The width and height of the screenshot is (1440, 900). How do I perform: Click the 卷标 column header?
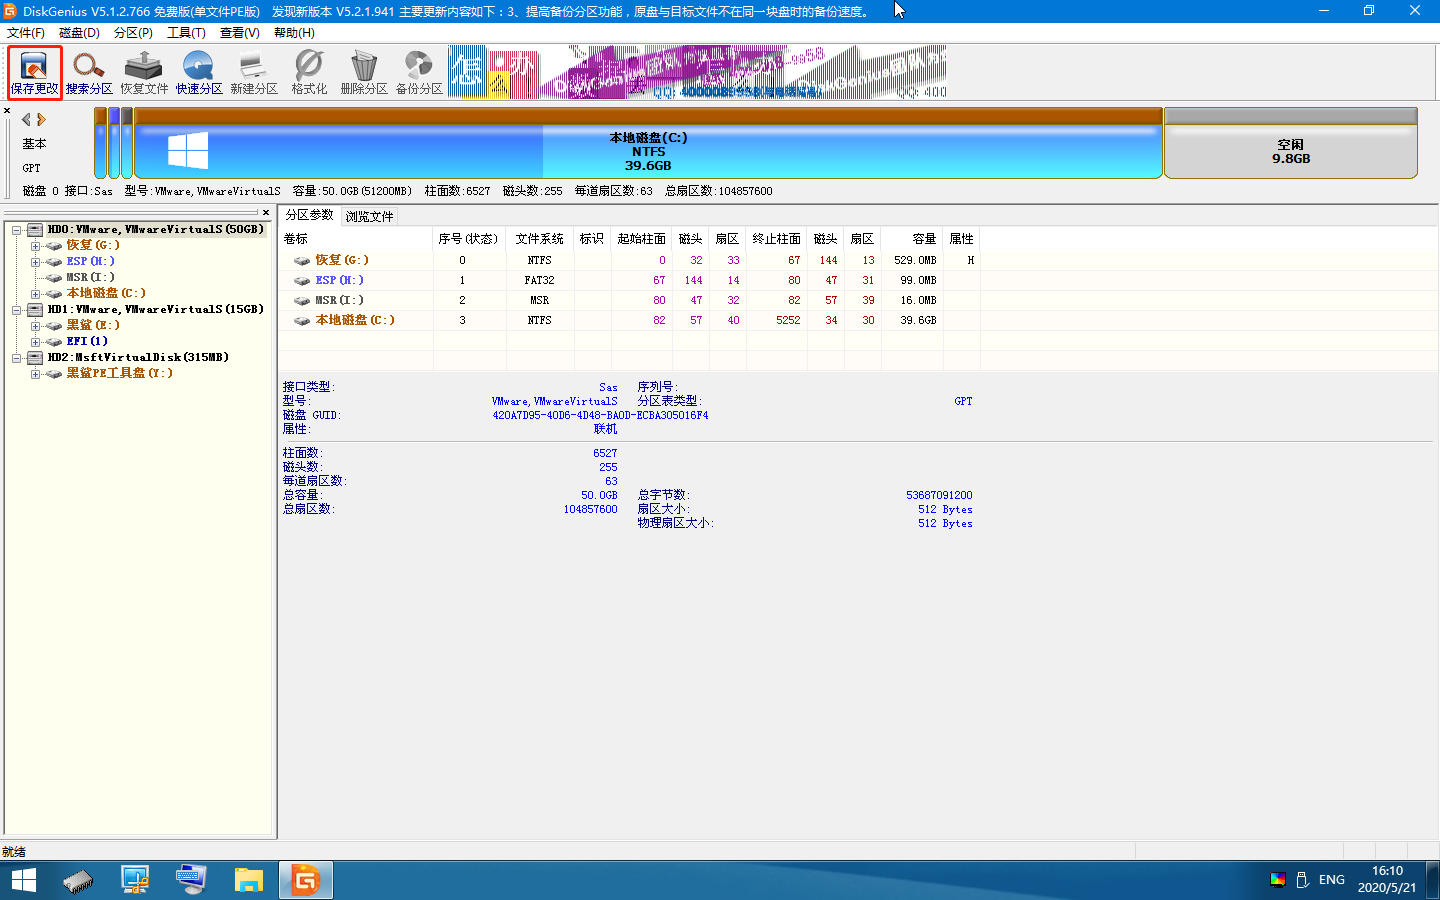356,239
